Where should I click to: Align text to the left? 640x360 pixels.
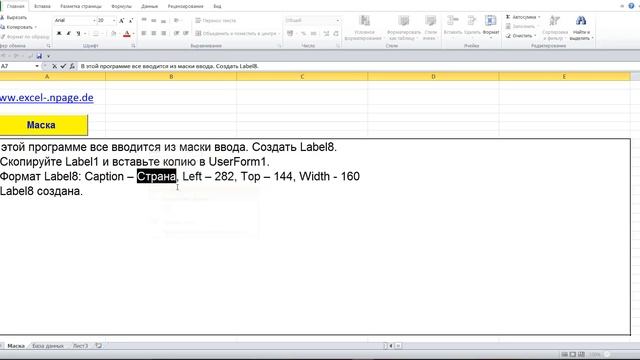[144, 33]
